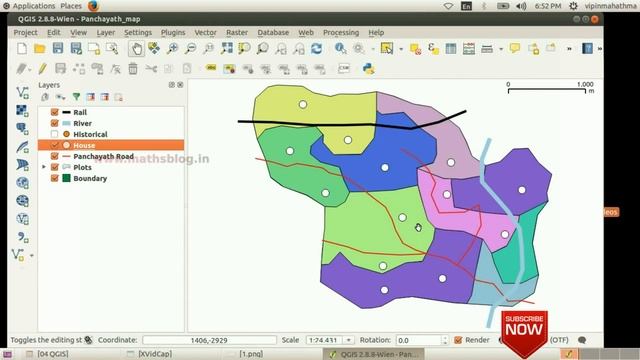Click the Zoom Full extent icon
The width and height of the screenshot is (640, 360).
pyautogui.click(x=227, y=49)
